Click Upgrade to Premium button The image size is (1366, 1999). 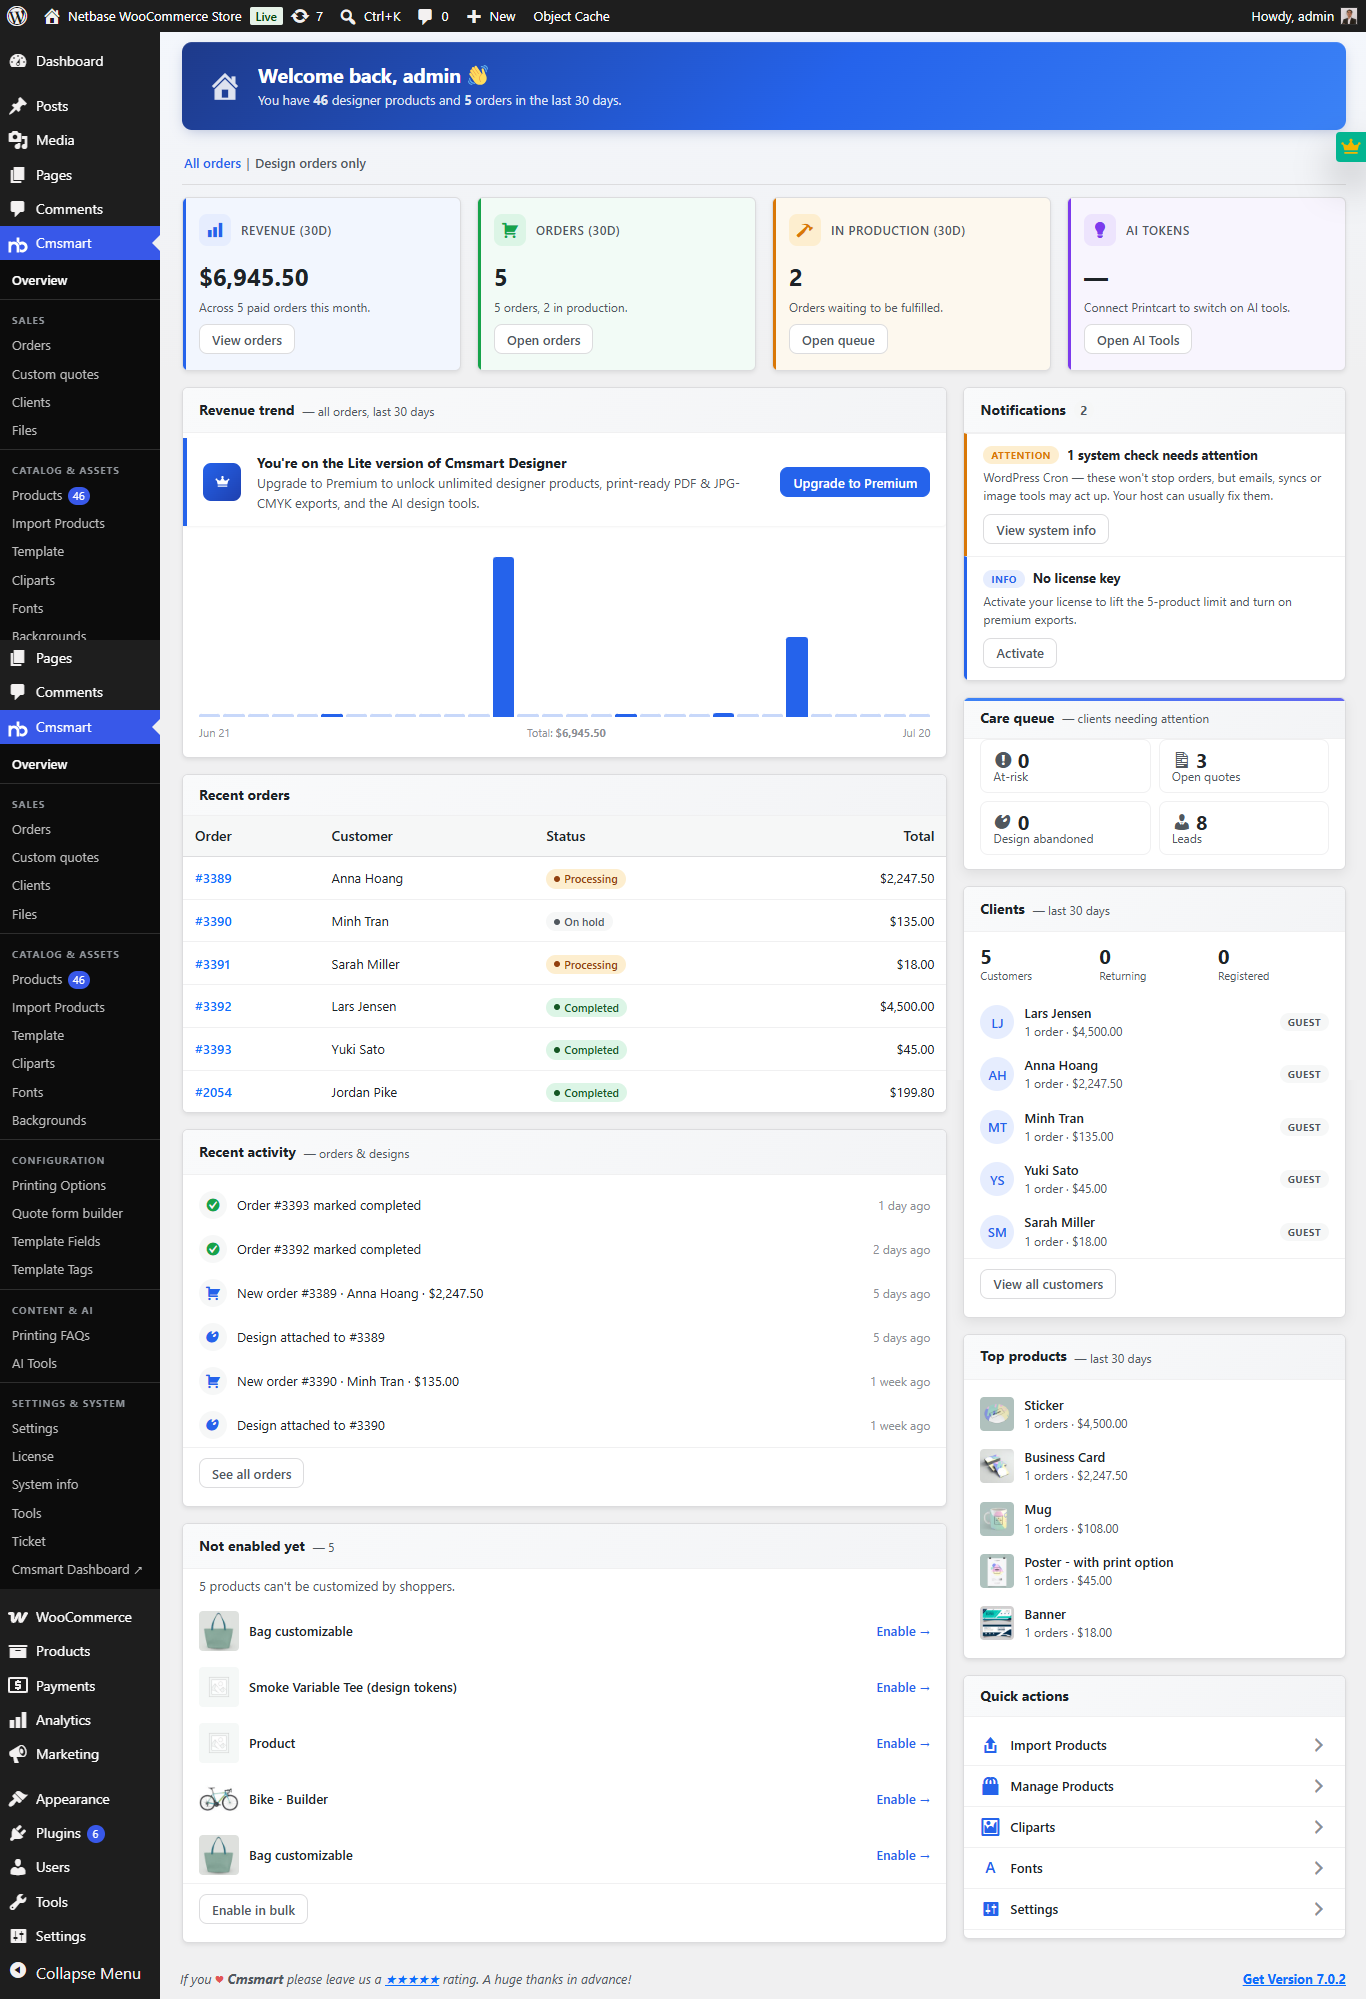[855, 483]
